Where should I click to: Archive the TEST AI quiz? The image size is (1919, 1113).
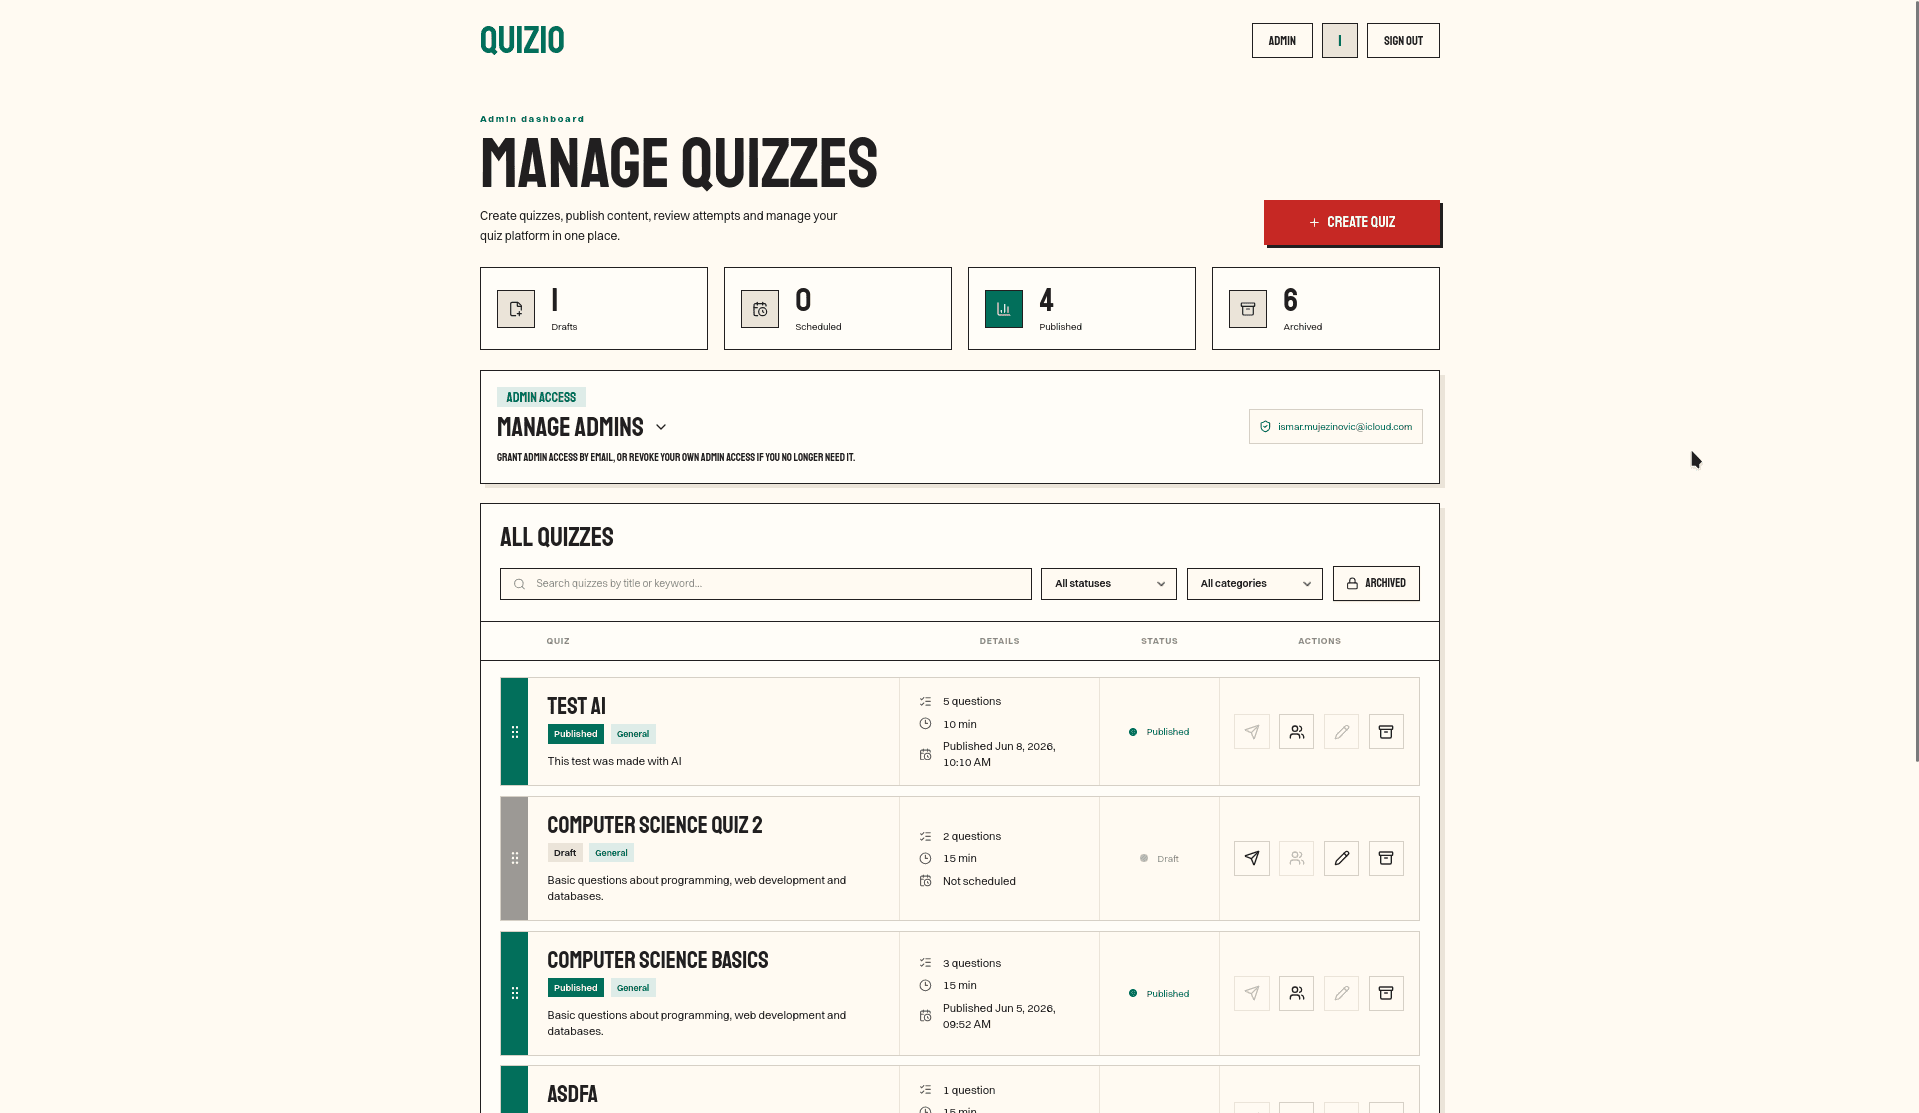click(x=1386, y=732)
